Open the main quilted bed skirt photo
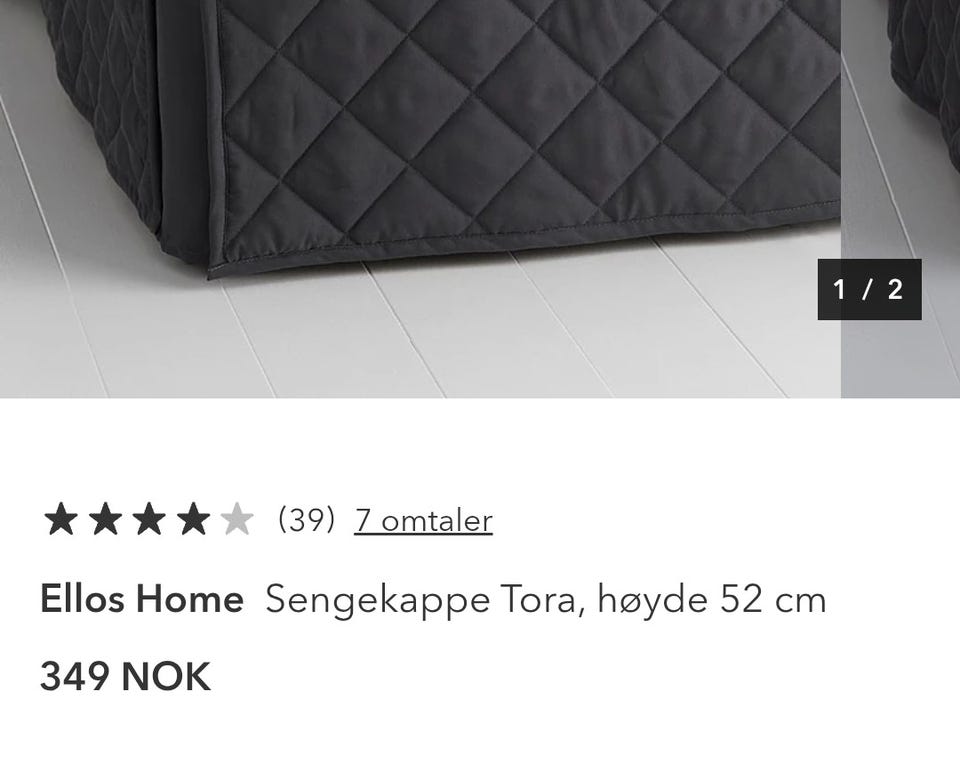 point(420,199)
